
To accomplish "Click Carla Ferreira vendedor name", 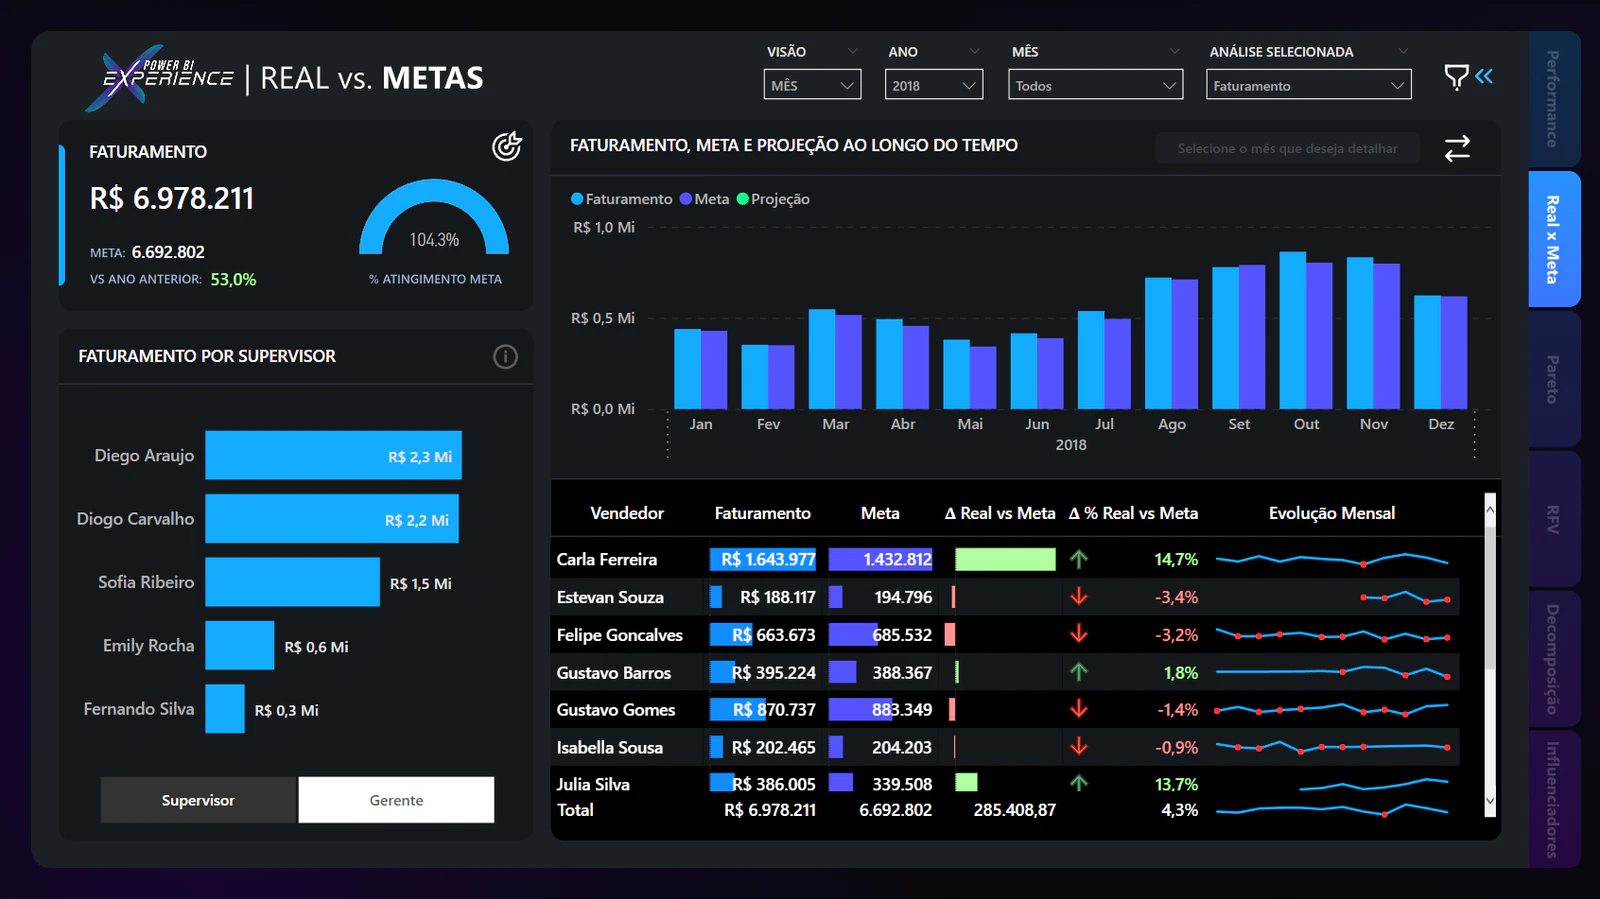I will pos(607,560).
